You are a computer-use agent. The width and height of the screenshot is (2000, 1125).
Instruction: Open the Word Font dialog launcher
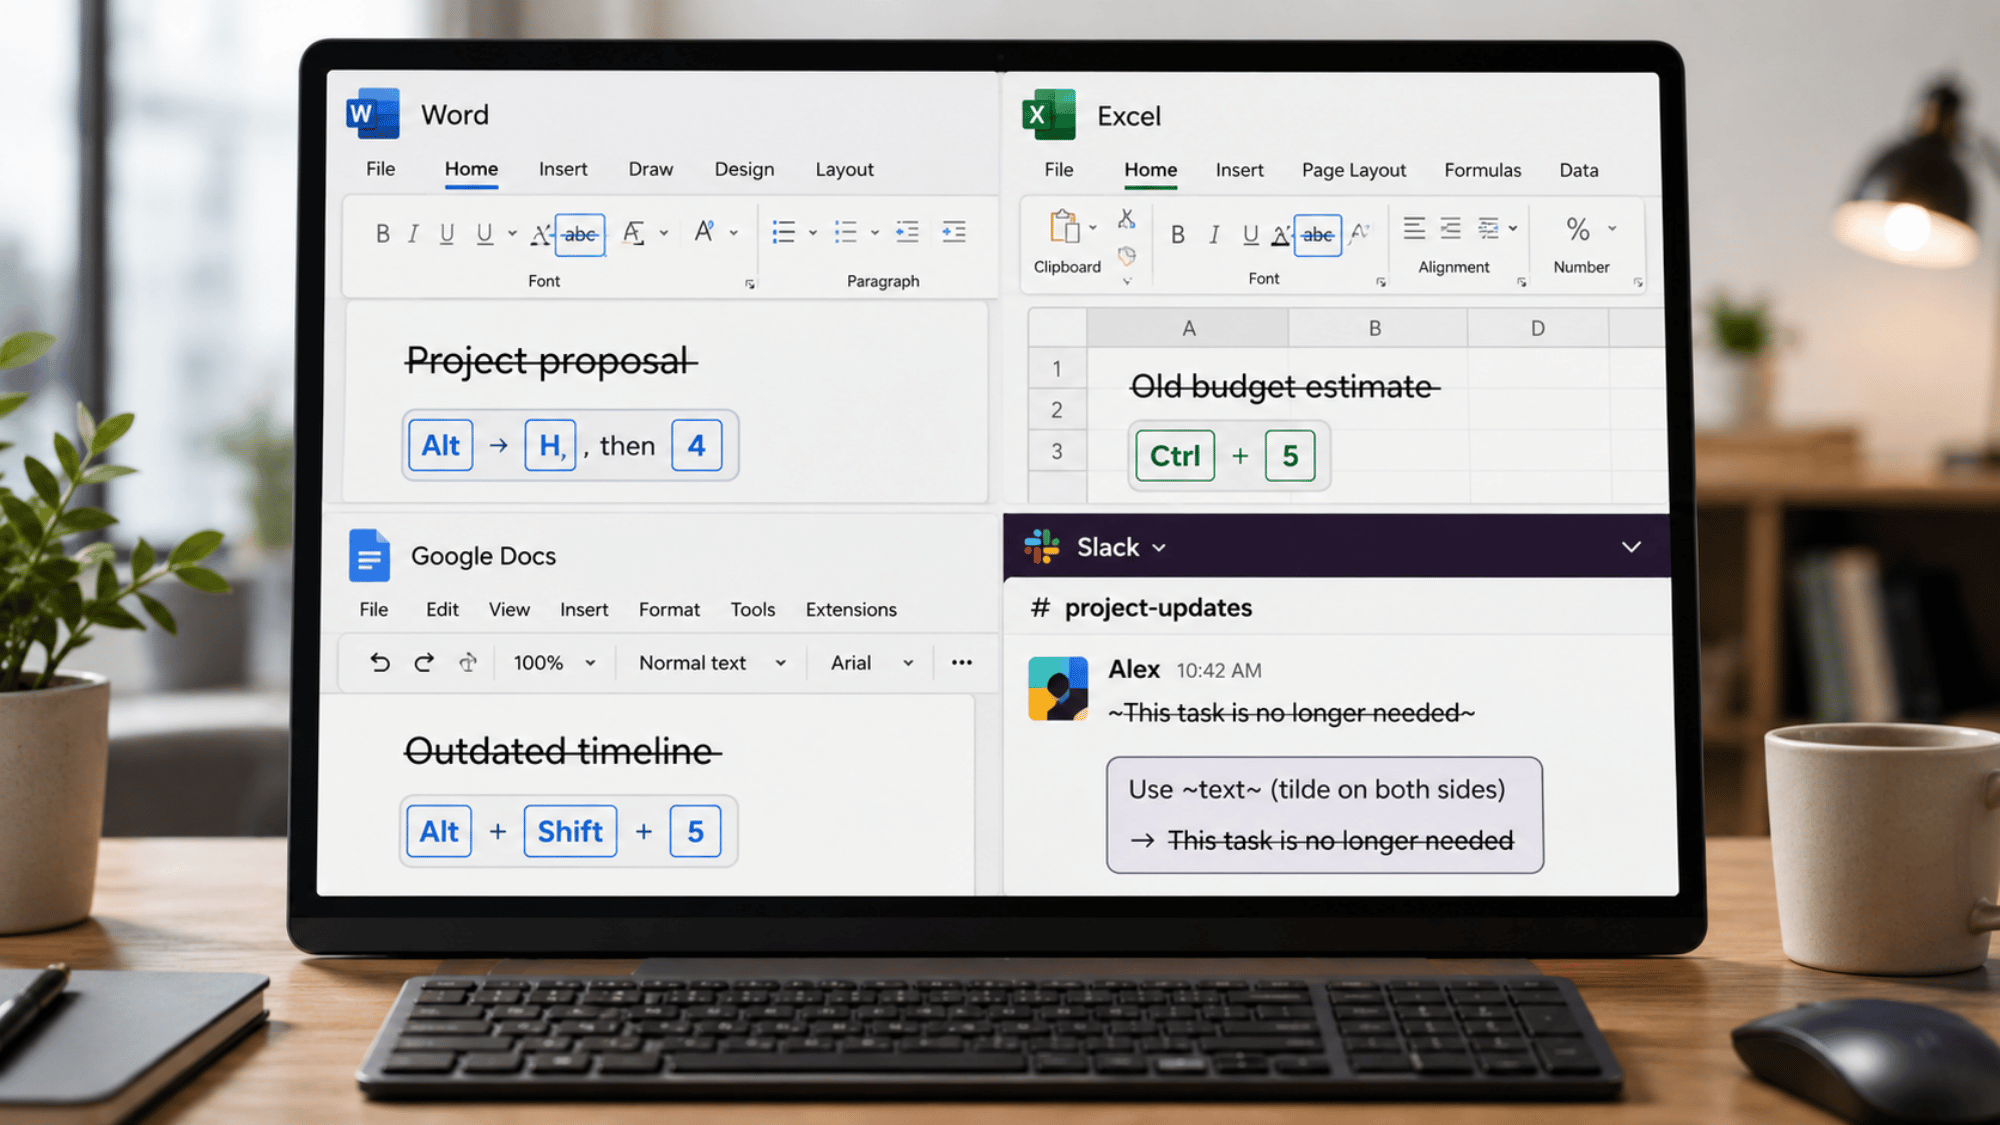pos(750,284)
